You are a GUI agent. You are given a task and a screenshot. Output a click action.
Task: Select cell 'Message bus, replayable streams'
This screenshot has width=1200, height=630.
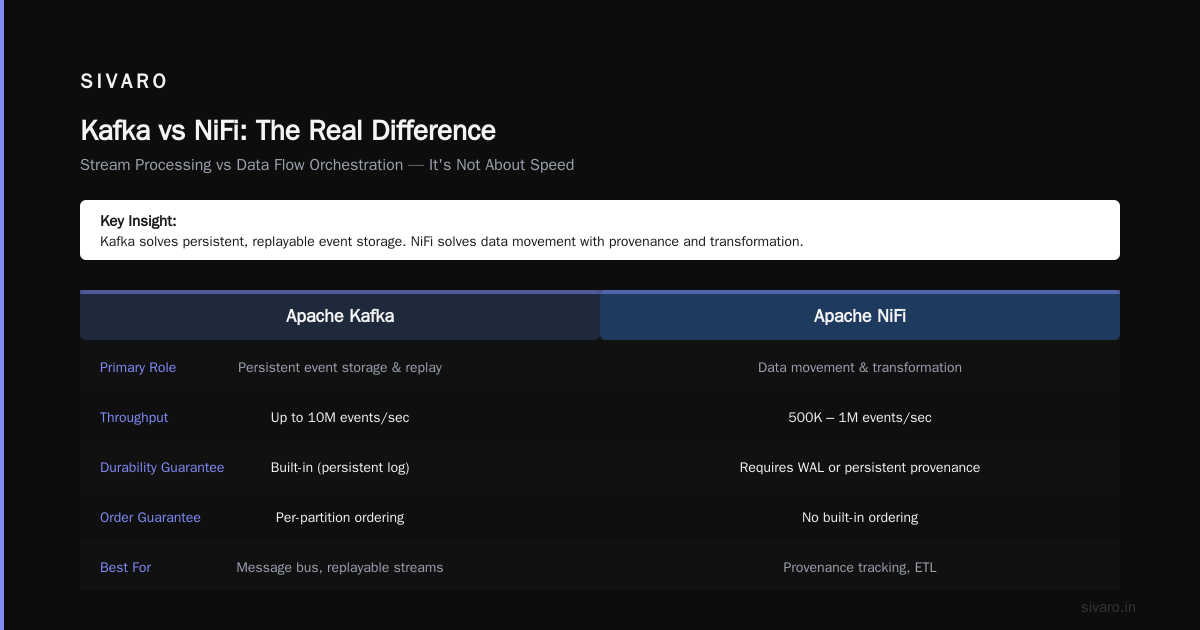click(340, 567)
